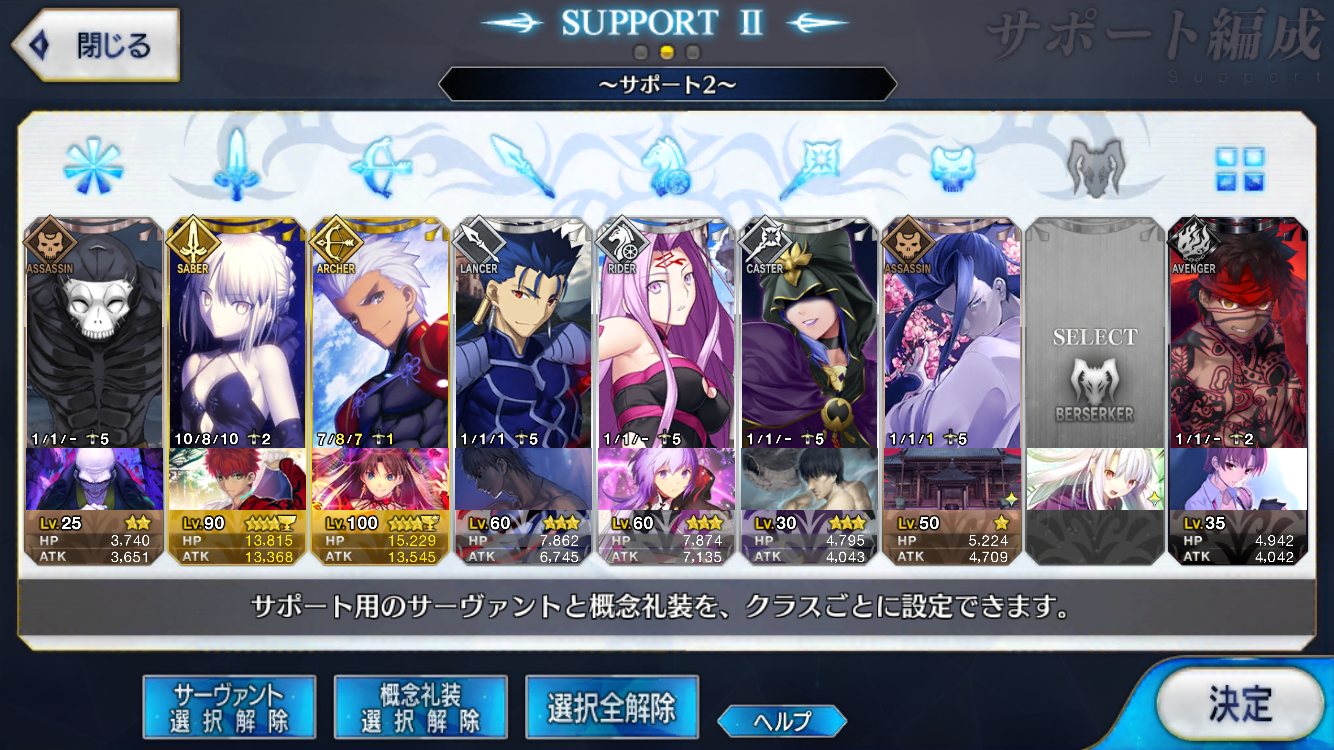This screenshot has height=750, width=1334.
Task: Click 概念礼装選択解除 button
Action: tap(420, 707)
